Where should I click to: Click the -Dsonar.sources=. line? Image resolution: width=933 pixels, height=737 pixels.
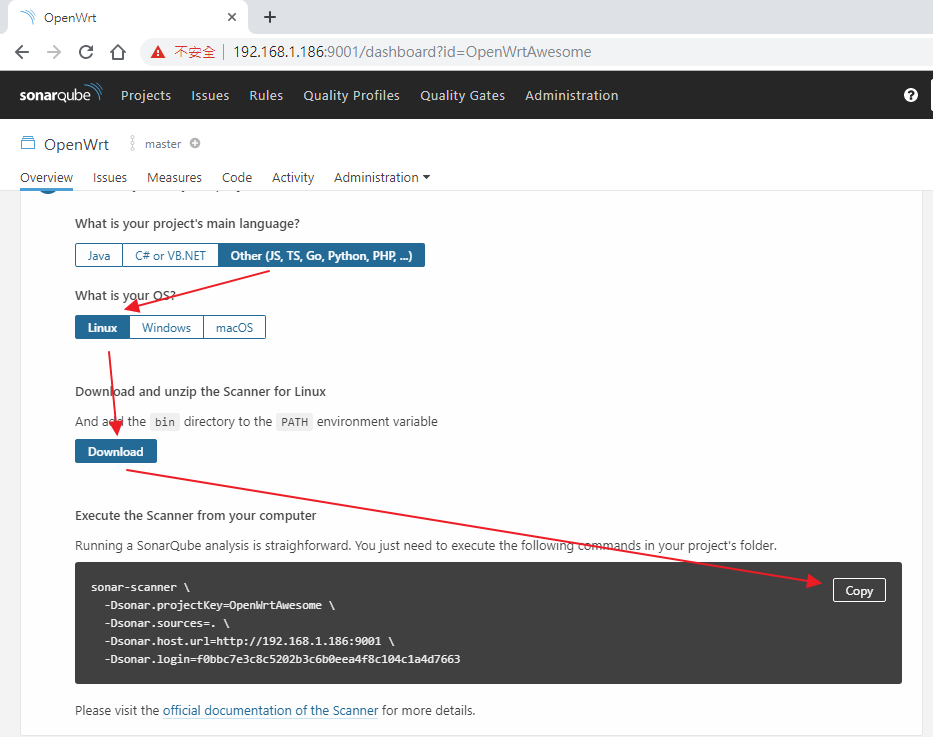pos(167,623)
